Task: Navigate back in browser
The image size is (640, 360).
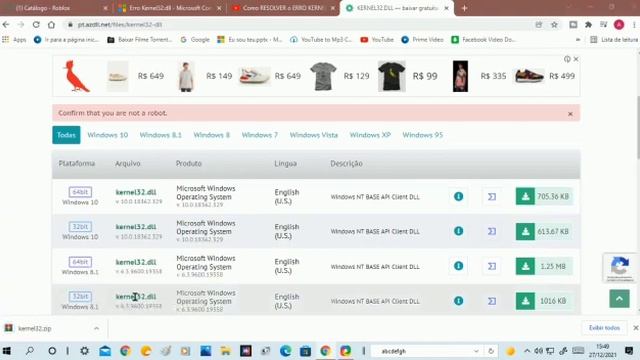Action: coord(6,24)
